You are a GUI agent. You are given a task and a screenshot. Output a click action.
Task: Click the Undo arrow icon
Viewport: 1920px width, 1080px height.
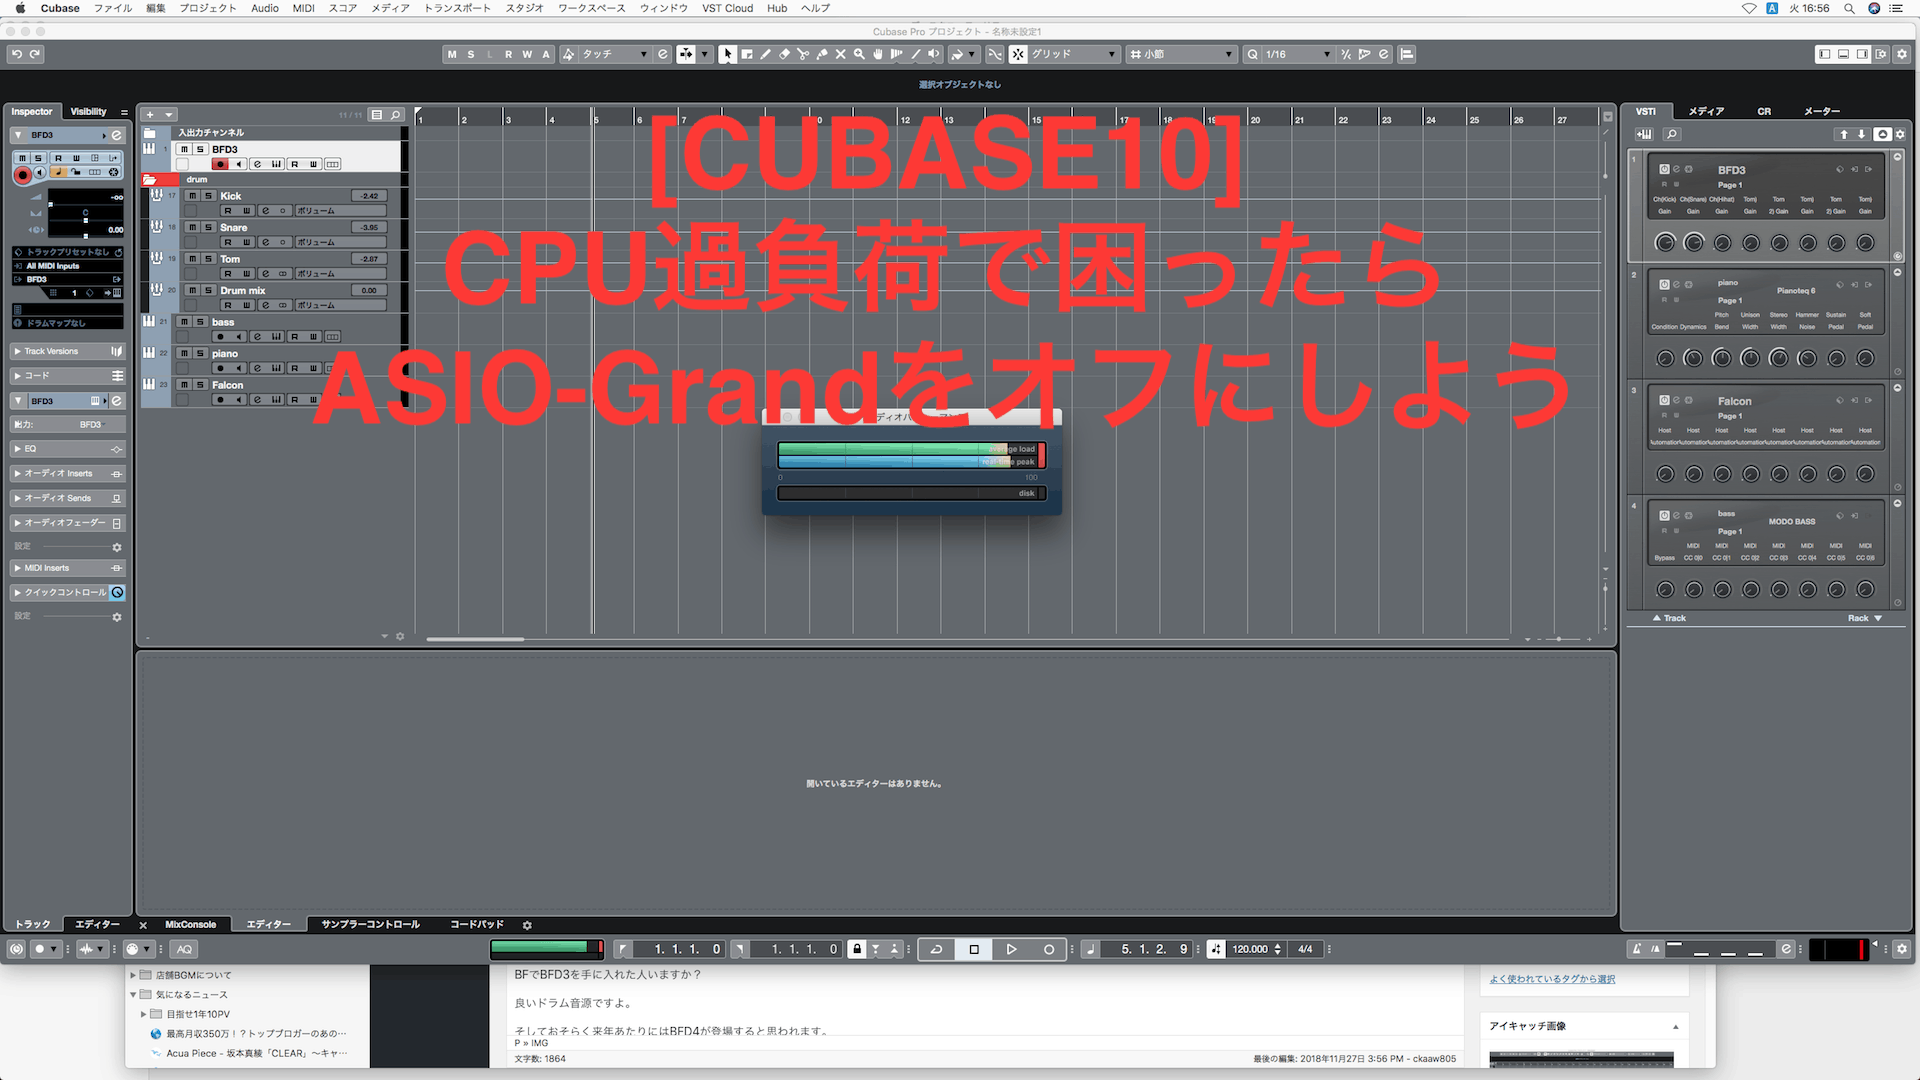tap(16, 54)
